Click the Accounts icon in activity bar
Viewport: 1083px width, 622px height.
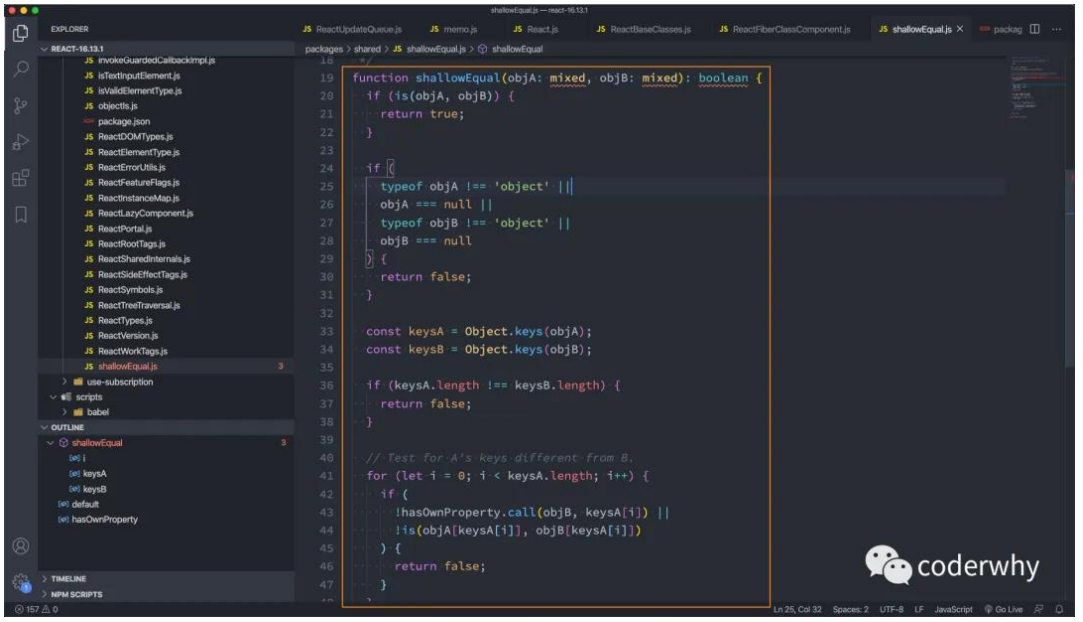[19, 547]
